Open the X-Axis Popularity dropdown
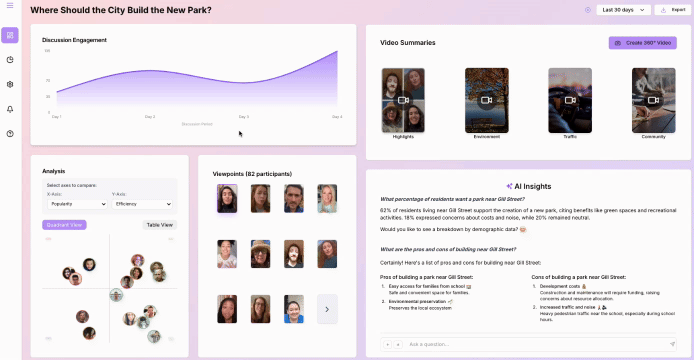694x360 pixels. [x=77, y=204]
